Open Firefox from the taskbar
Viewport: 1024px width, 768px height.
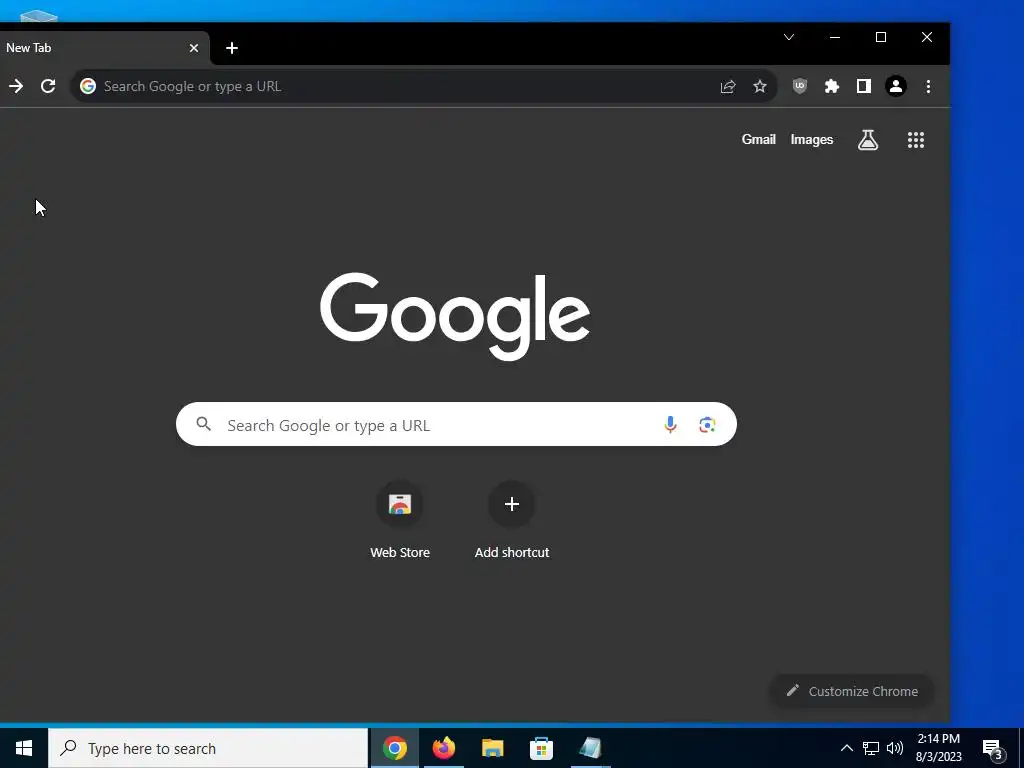pos(444,748)
